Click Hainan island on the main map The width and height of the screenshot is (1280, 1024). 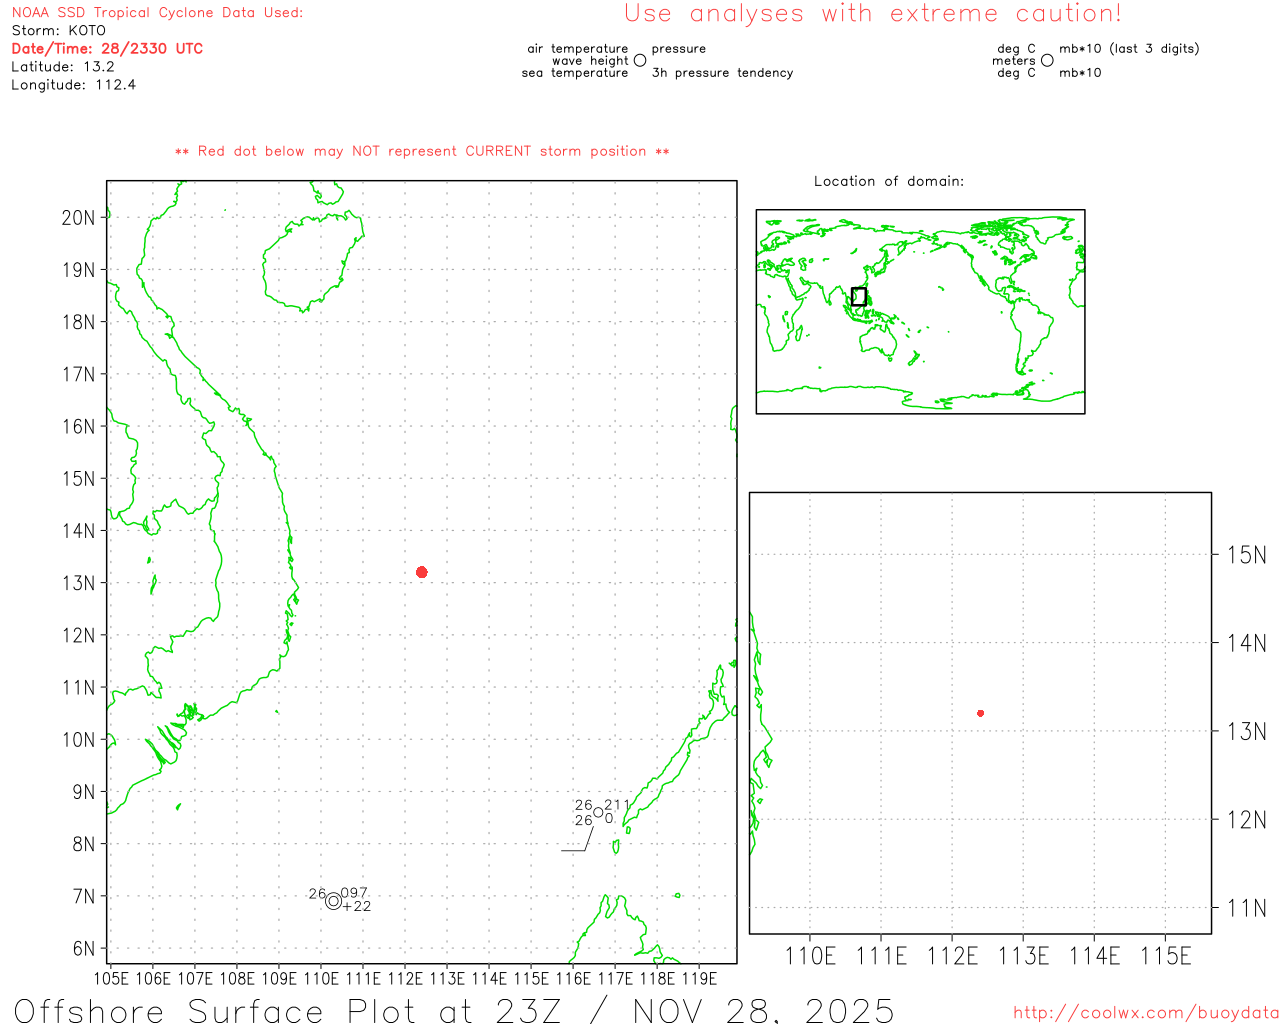(x=310, y=260)
